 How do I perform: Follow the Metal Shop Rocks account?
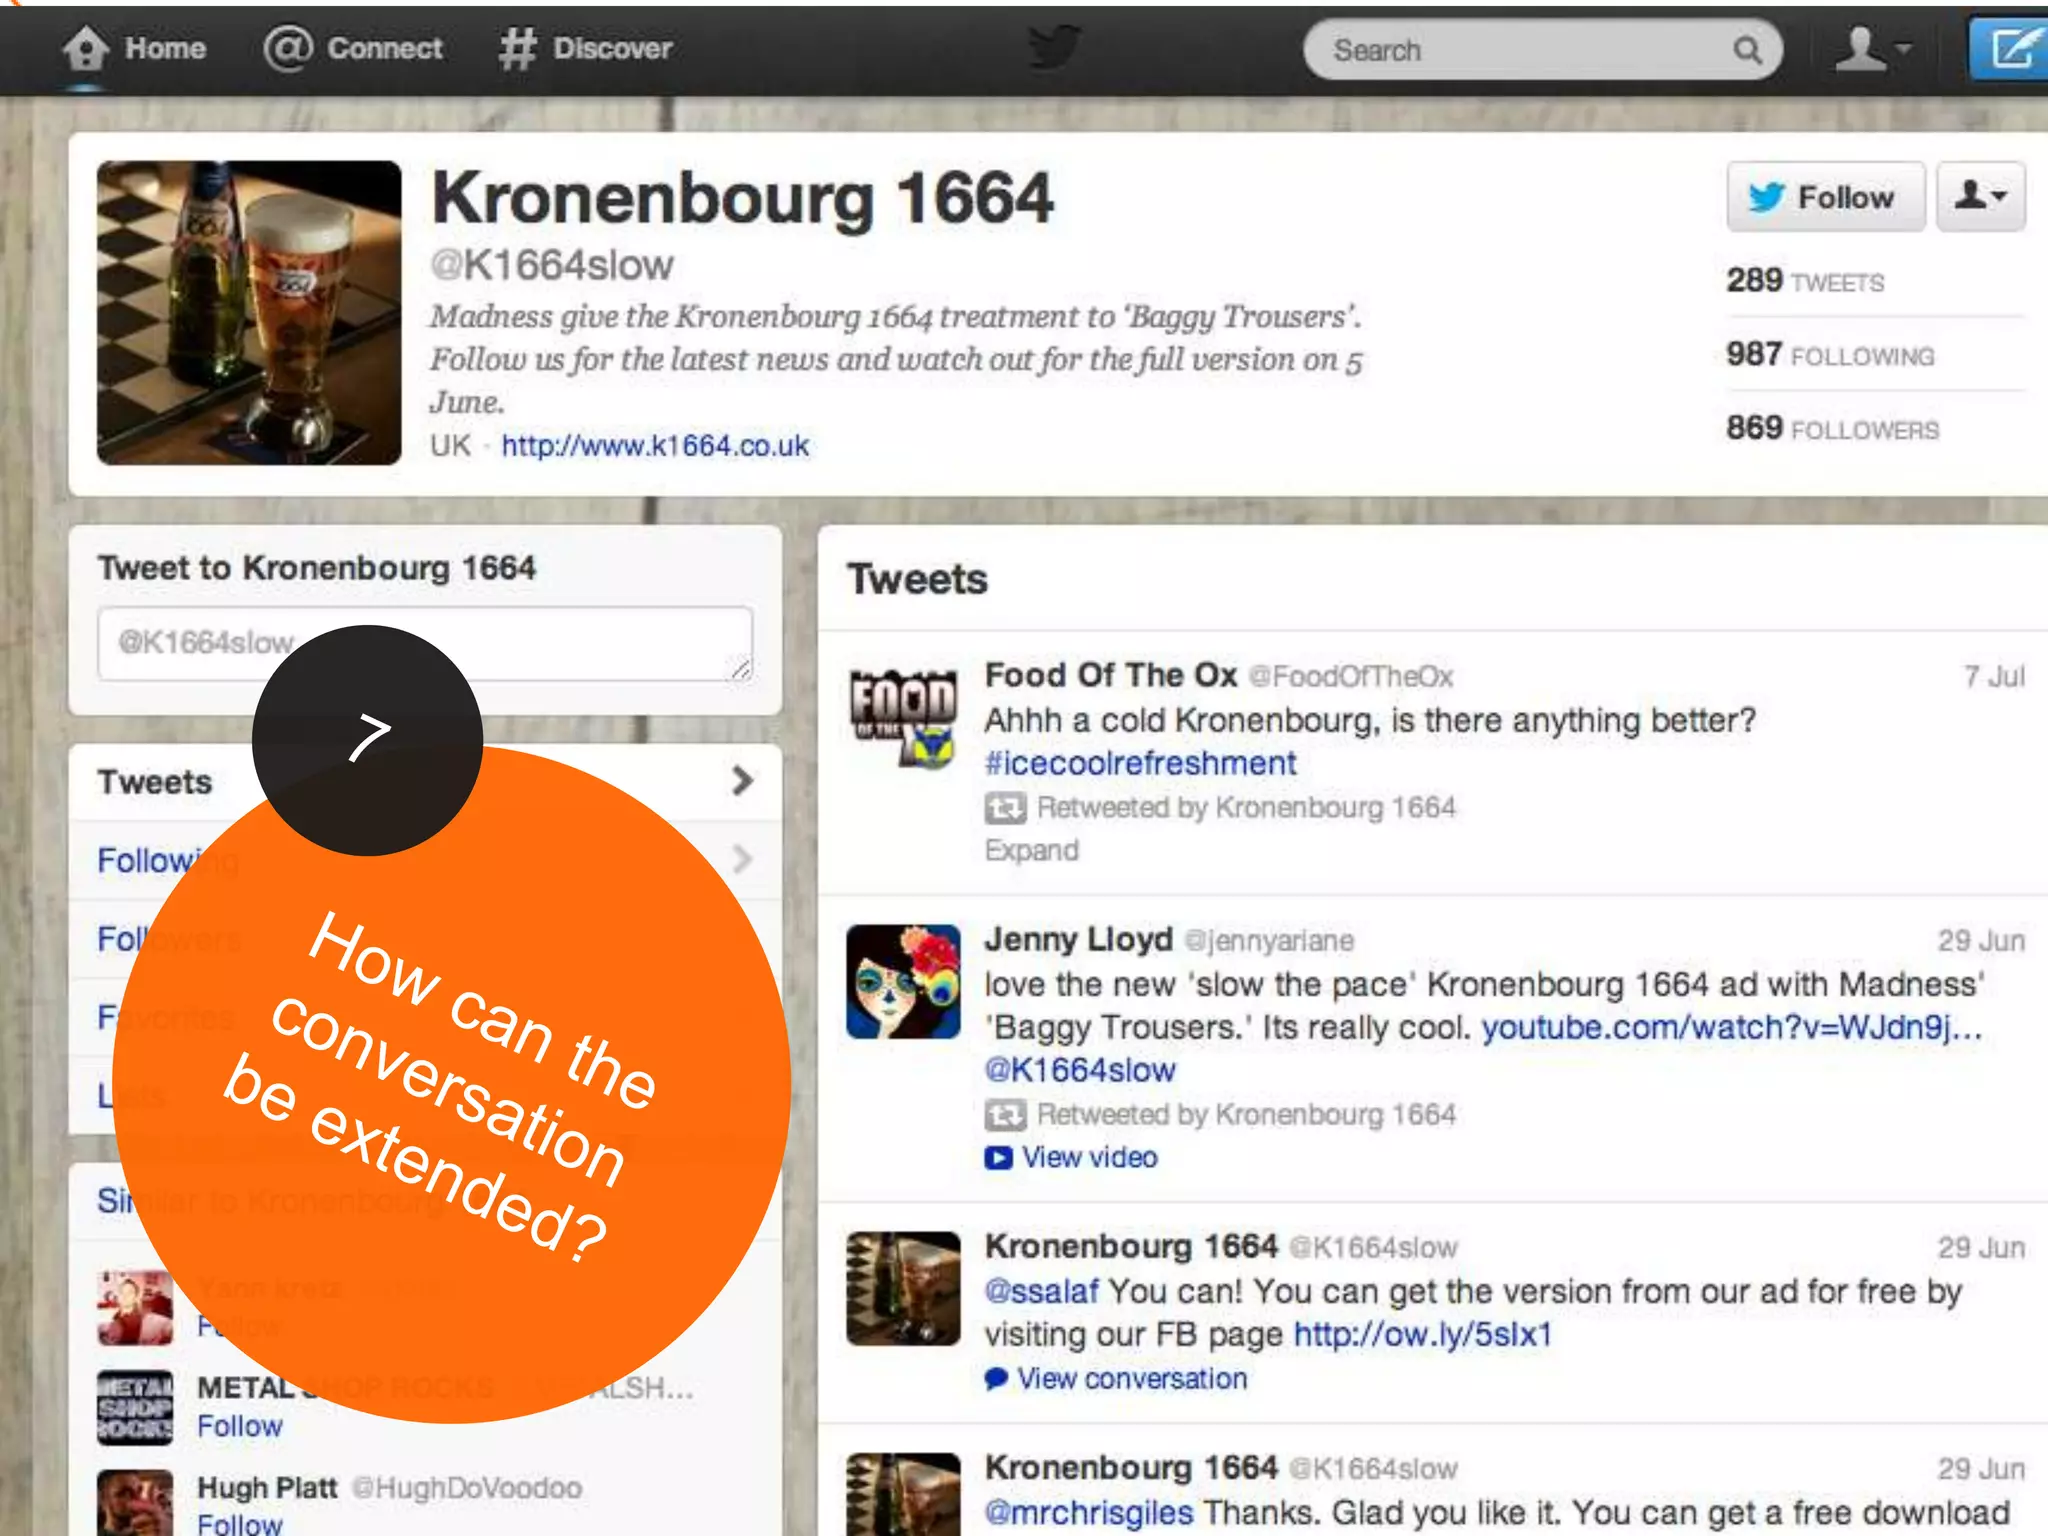pos(240,1426)
